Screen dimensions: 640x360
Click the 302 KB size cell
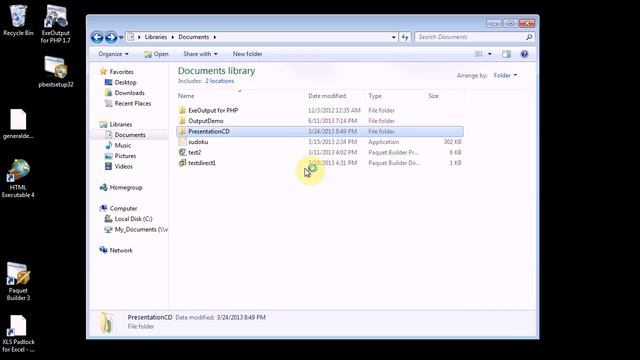coord(453,142)
